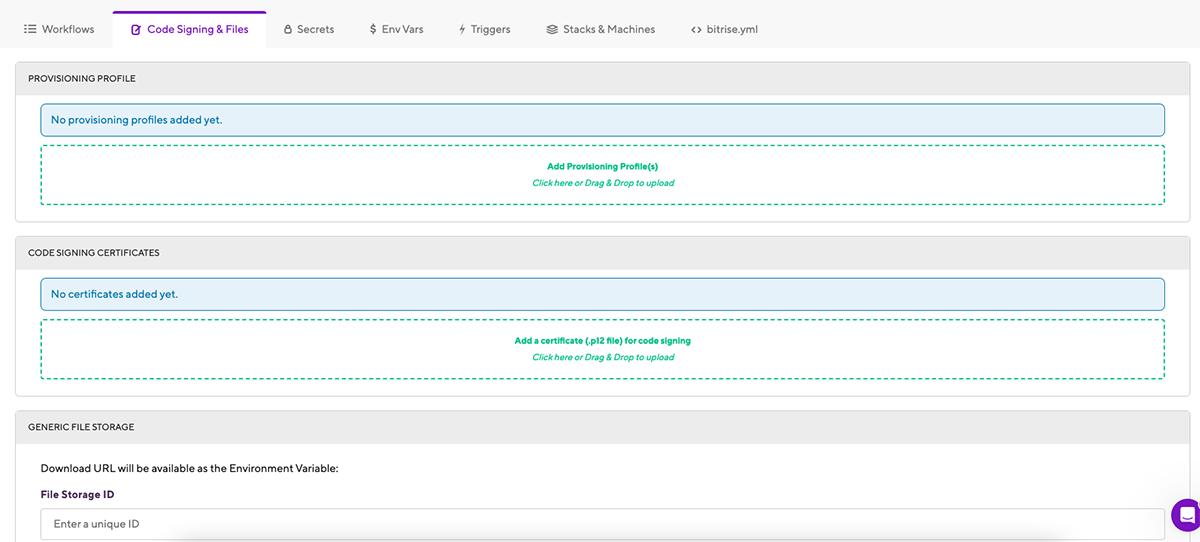Click the Secrets padlock icon
The height and width of the screenshot is (542, 1200).
[288, 30]
